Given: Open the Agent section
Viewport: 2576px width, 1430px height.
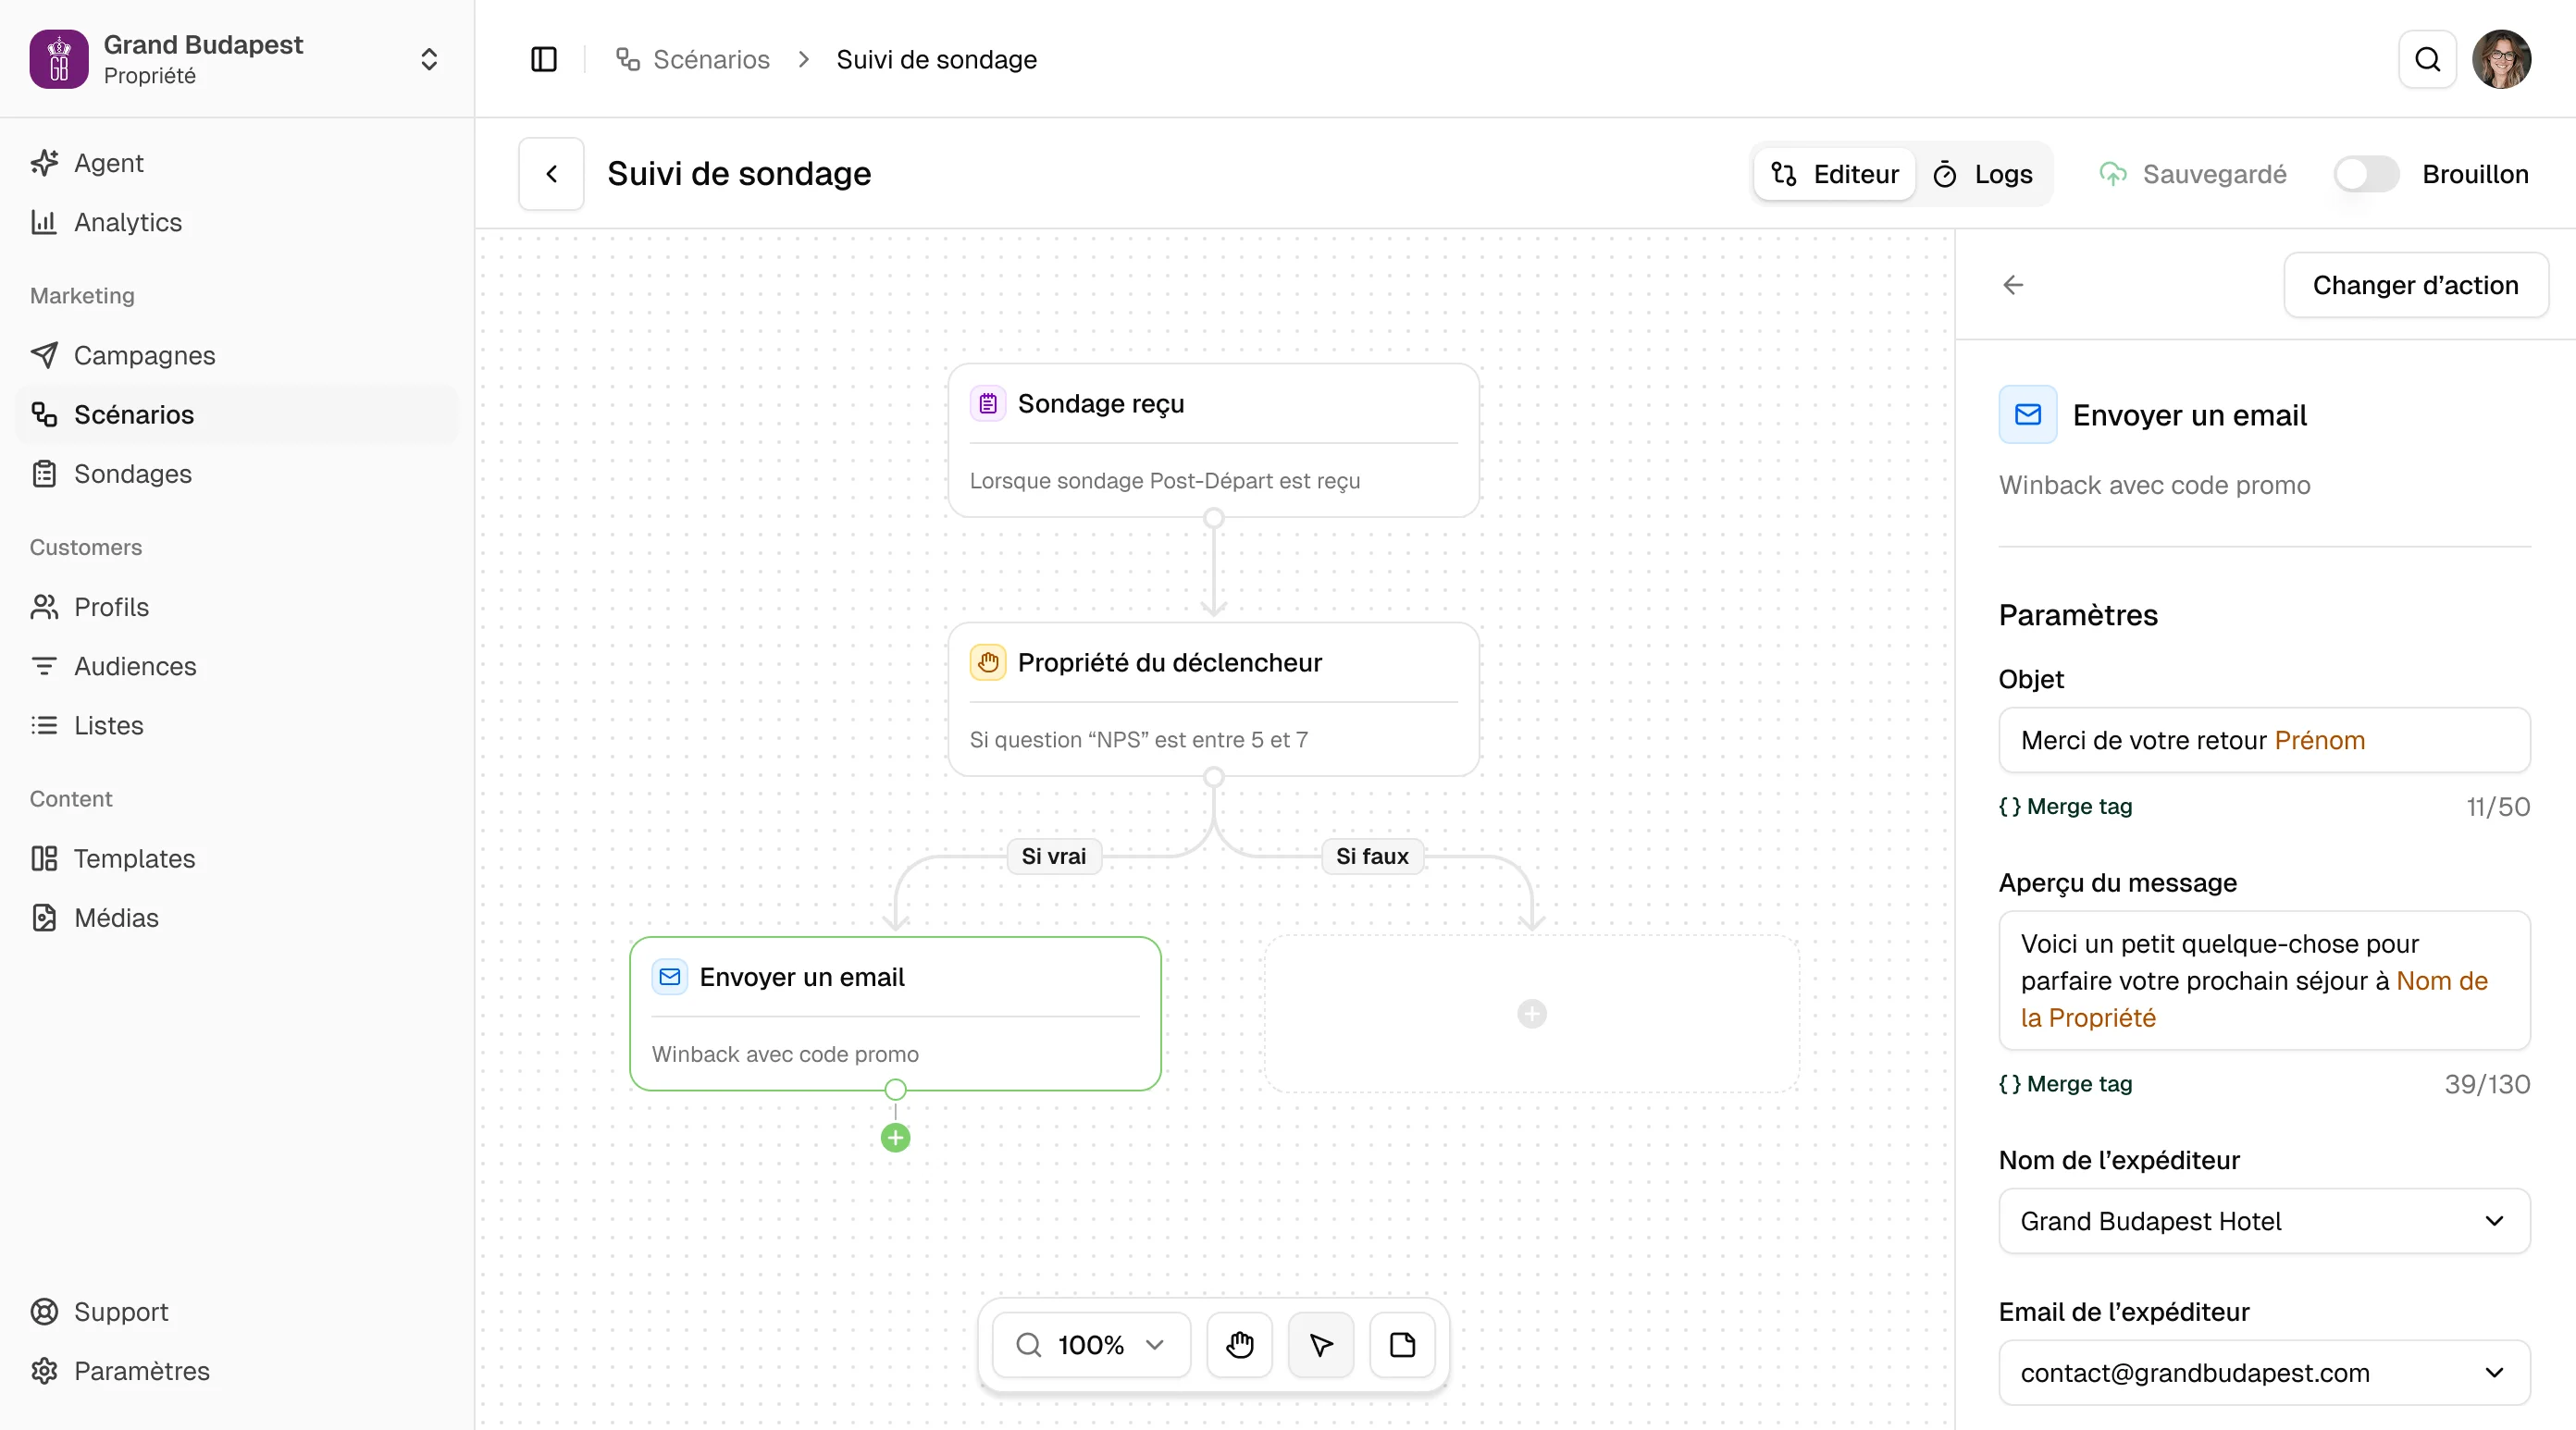Looking at the screenshot, I should 236,163.
